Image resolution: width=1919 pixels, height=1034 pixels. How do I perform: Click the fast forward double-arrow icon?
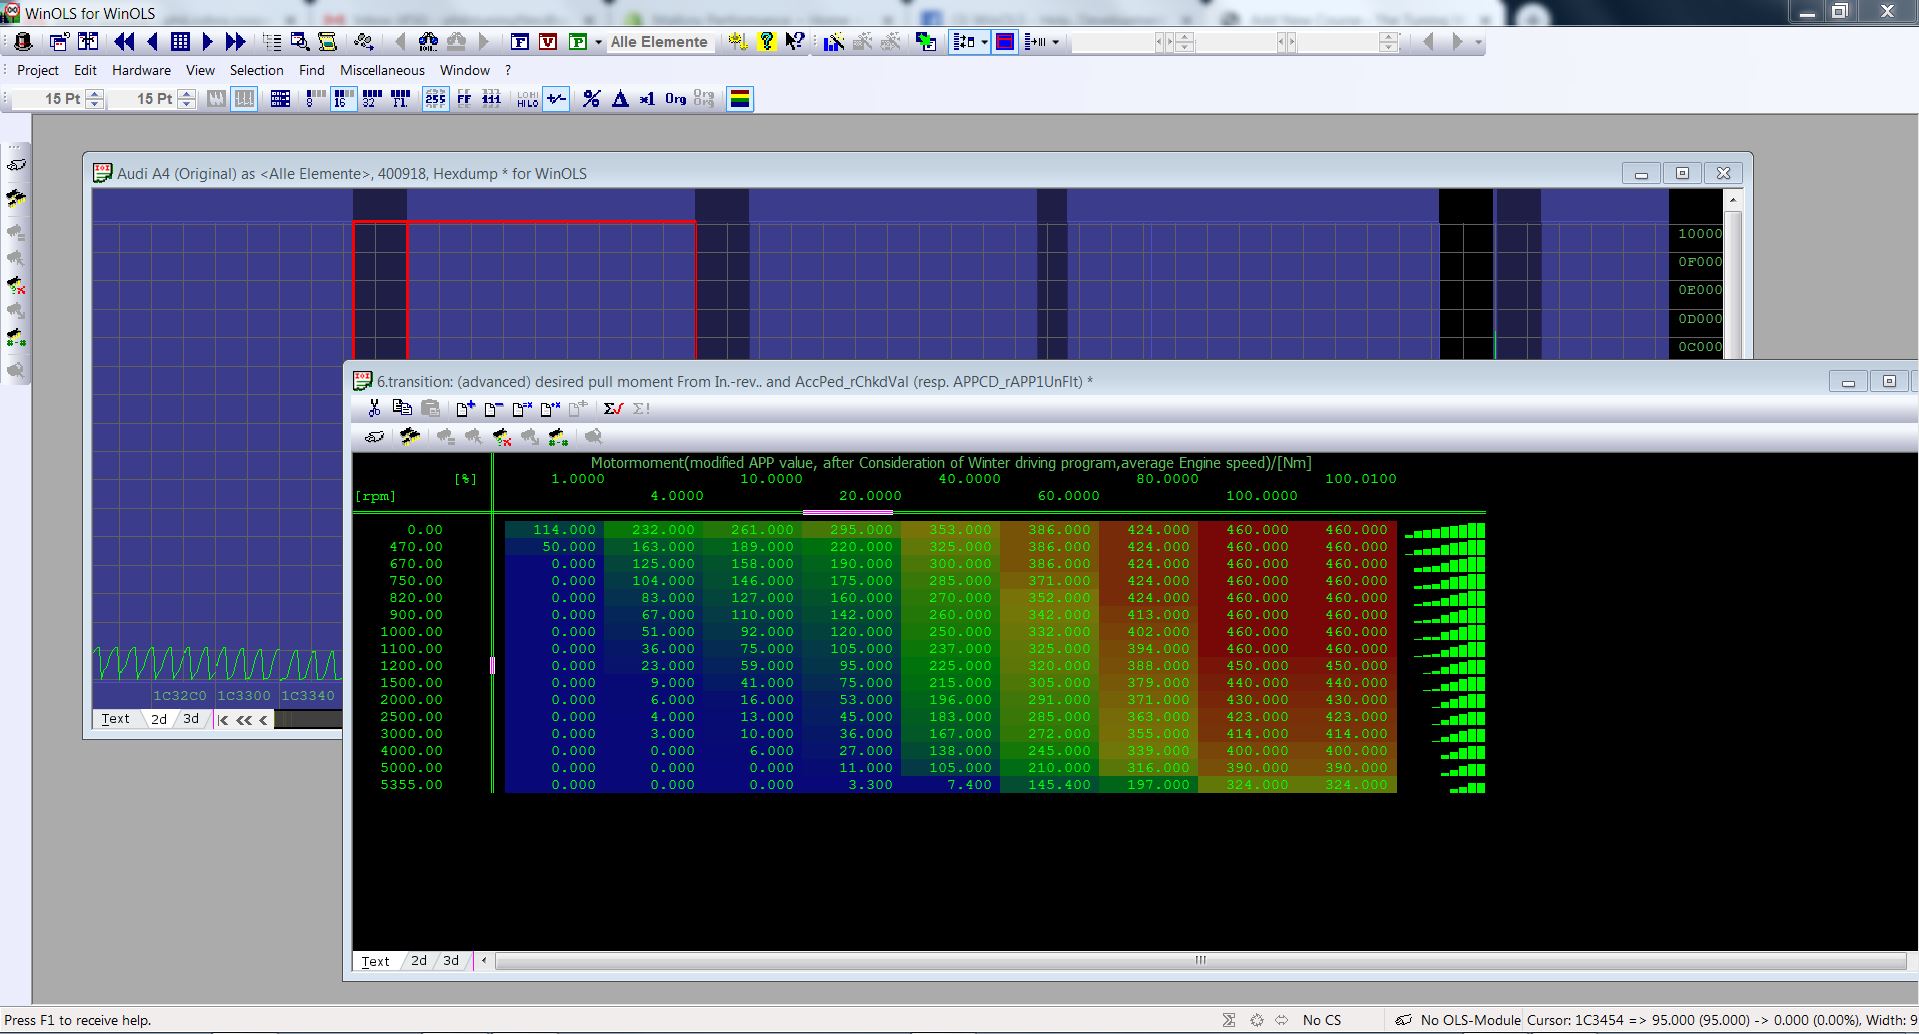click(x=235, y=42)
